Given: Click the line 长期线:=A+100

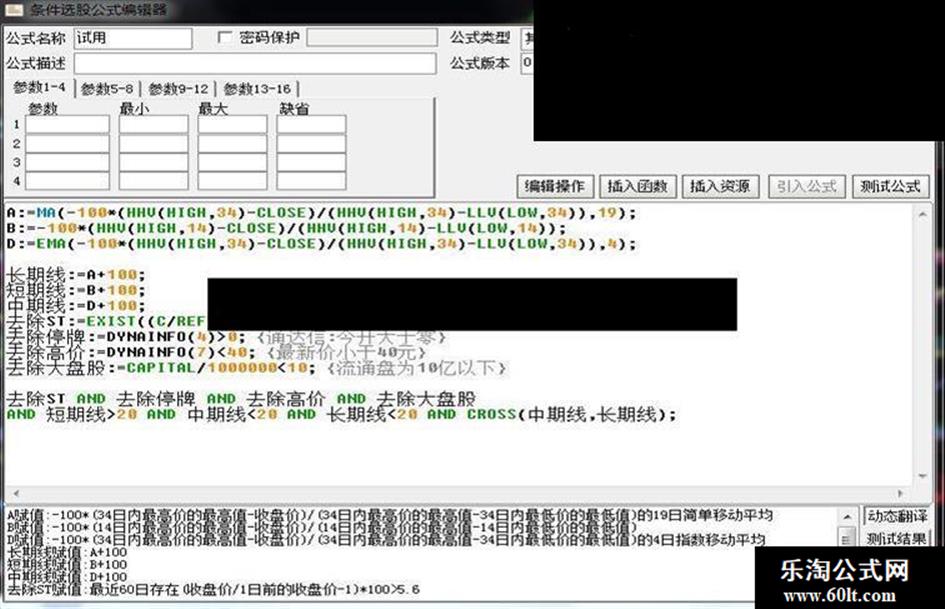Looking at the screenshot, I should 76,275.
